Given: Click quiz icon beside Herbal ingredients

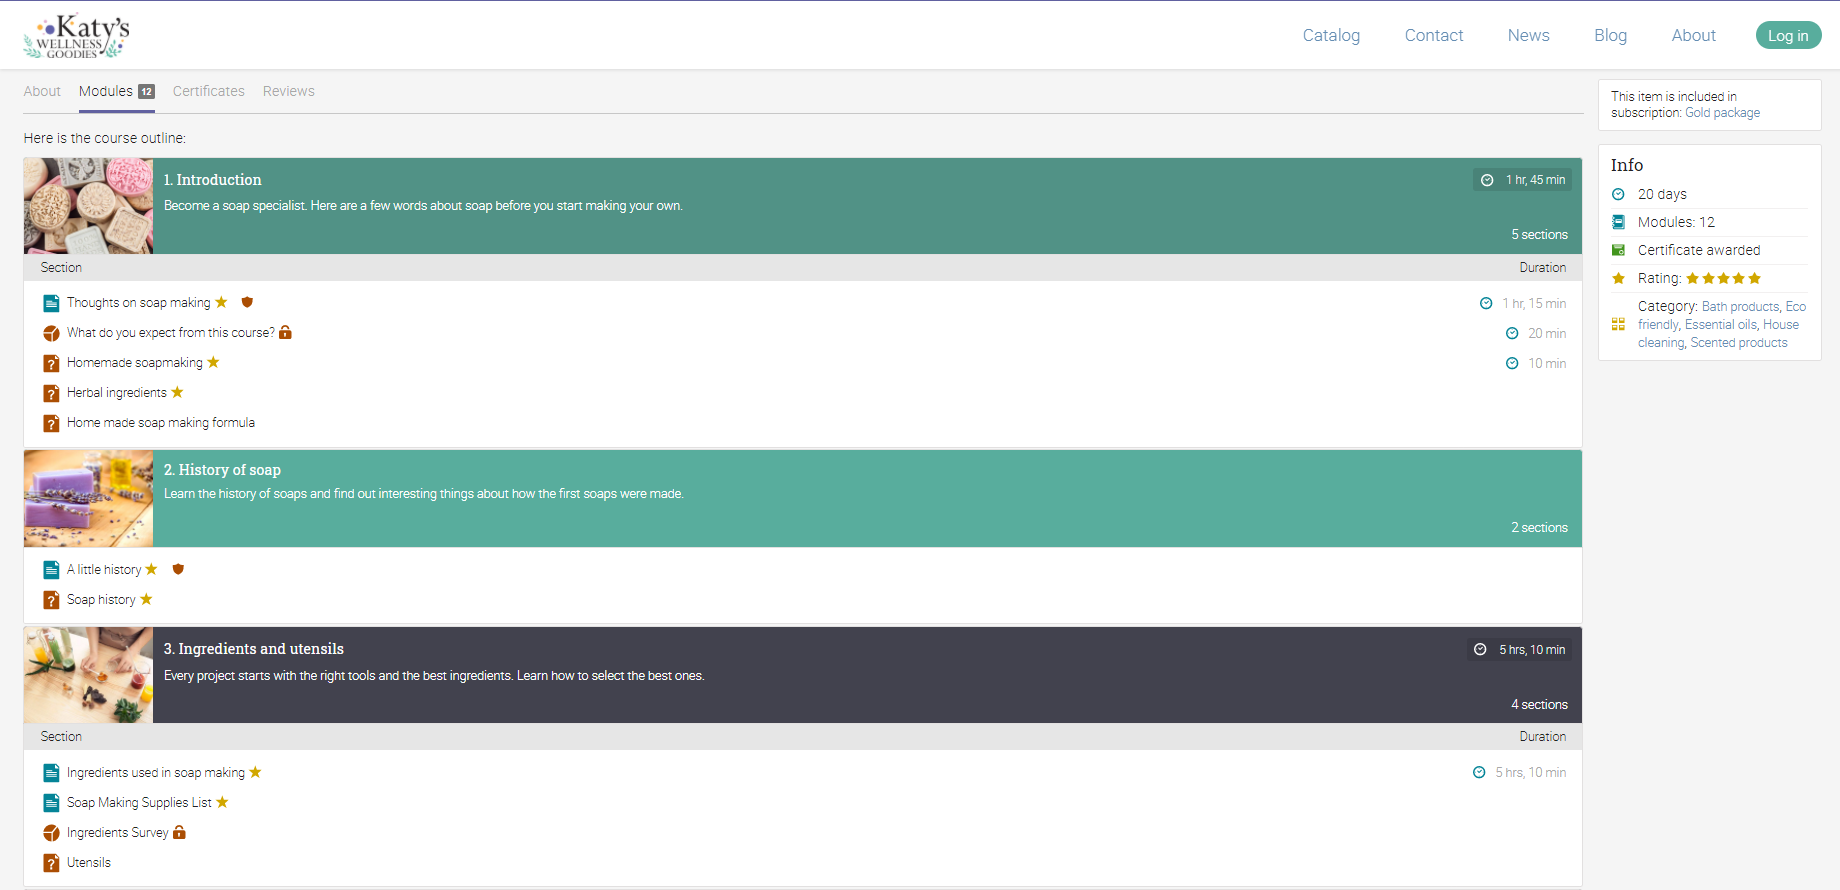Looking at the screenshot, I should [51, 393].
